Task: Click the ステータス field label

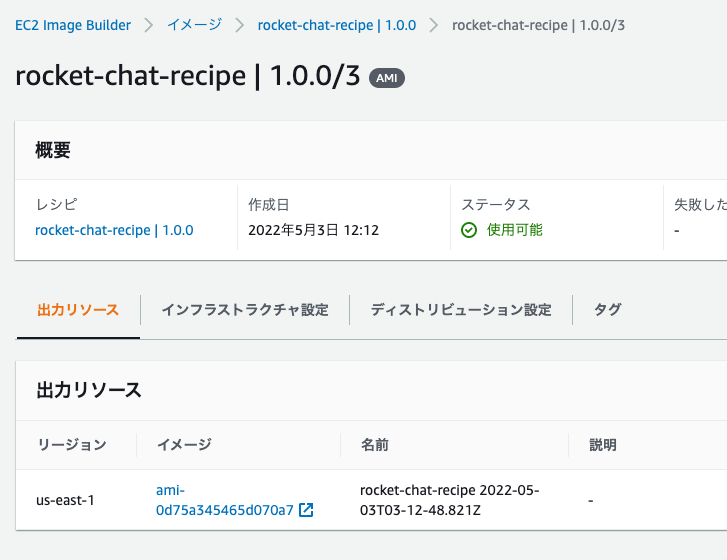Action: pos(496,204)
